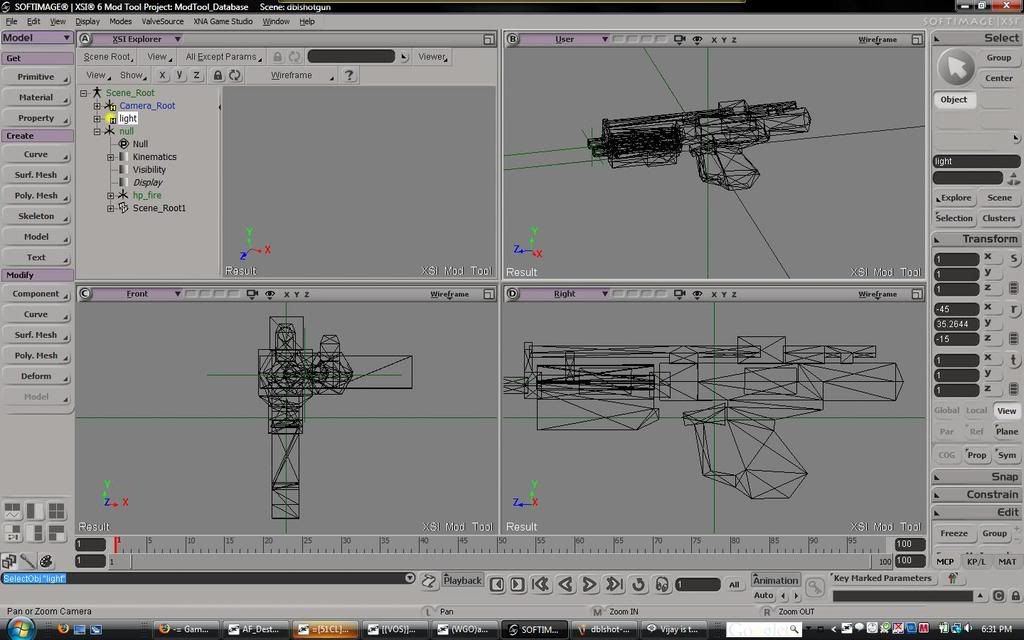1024x640 pixels.
Task: Open the script editor icon next to command line
Action: [429, 581]
